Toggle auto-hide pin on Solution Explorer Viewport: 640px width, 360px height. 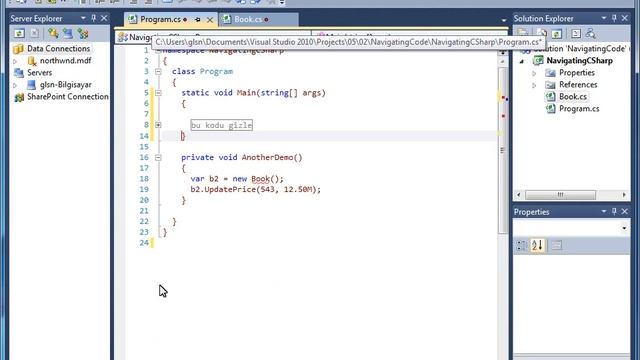614,18
